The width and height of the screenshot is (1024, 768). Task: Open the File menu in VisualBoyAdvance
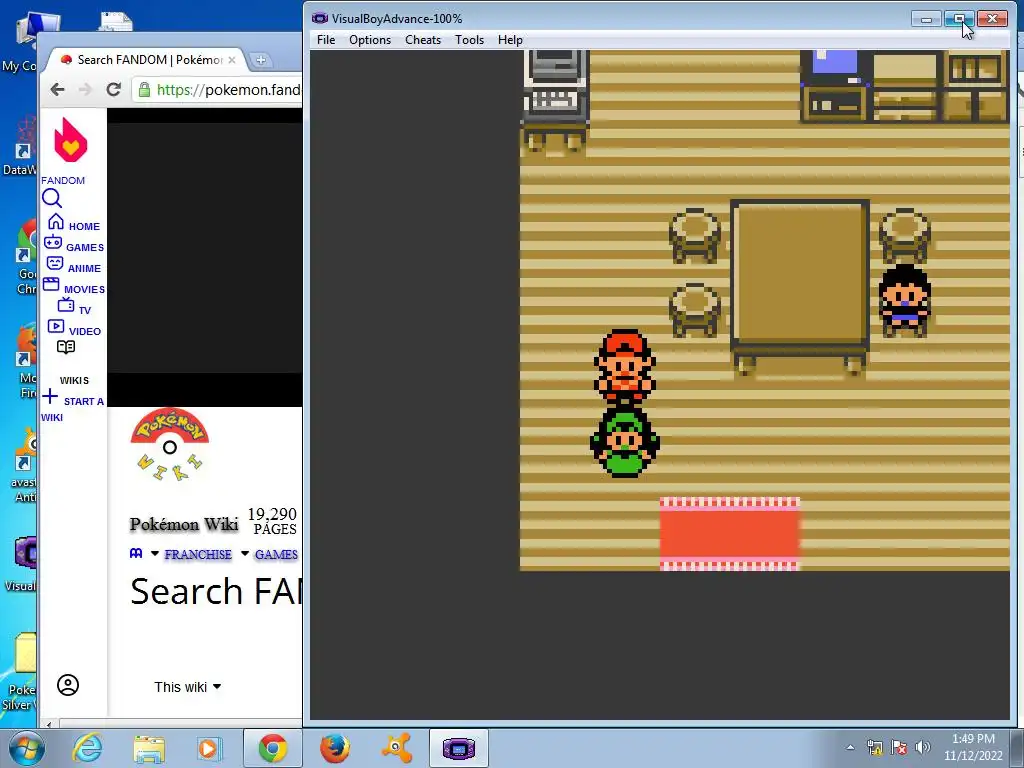click(x=326, y=40)
